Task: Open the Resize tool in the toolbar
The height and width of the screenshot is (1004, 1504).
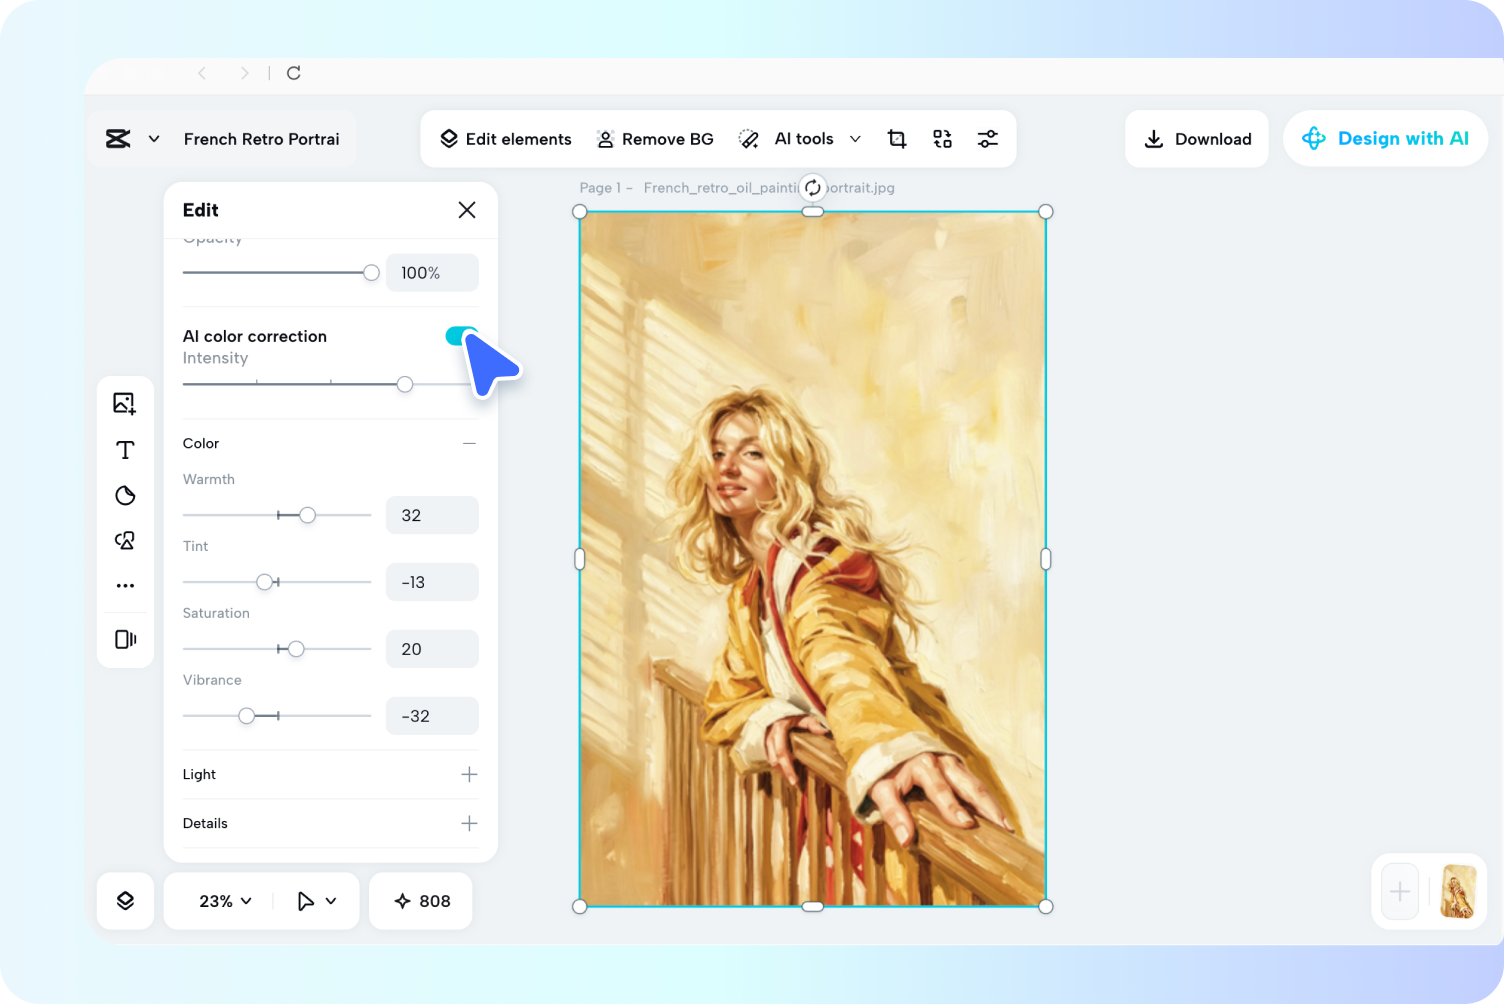Action: (942, 138)
